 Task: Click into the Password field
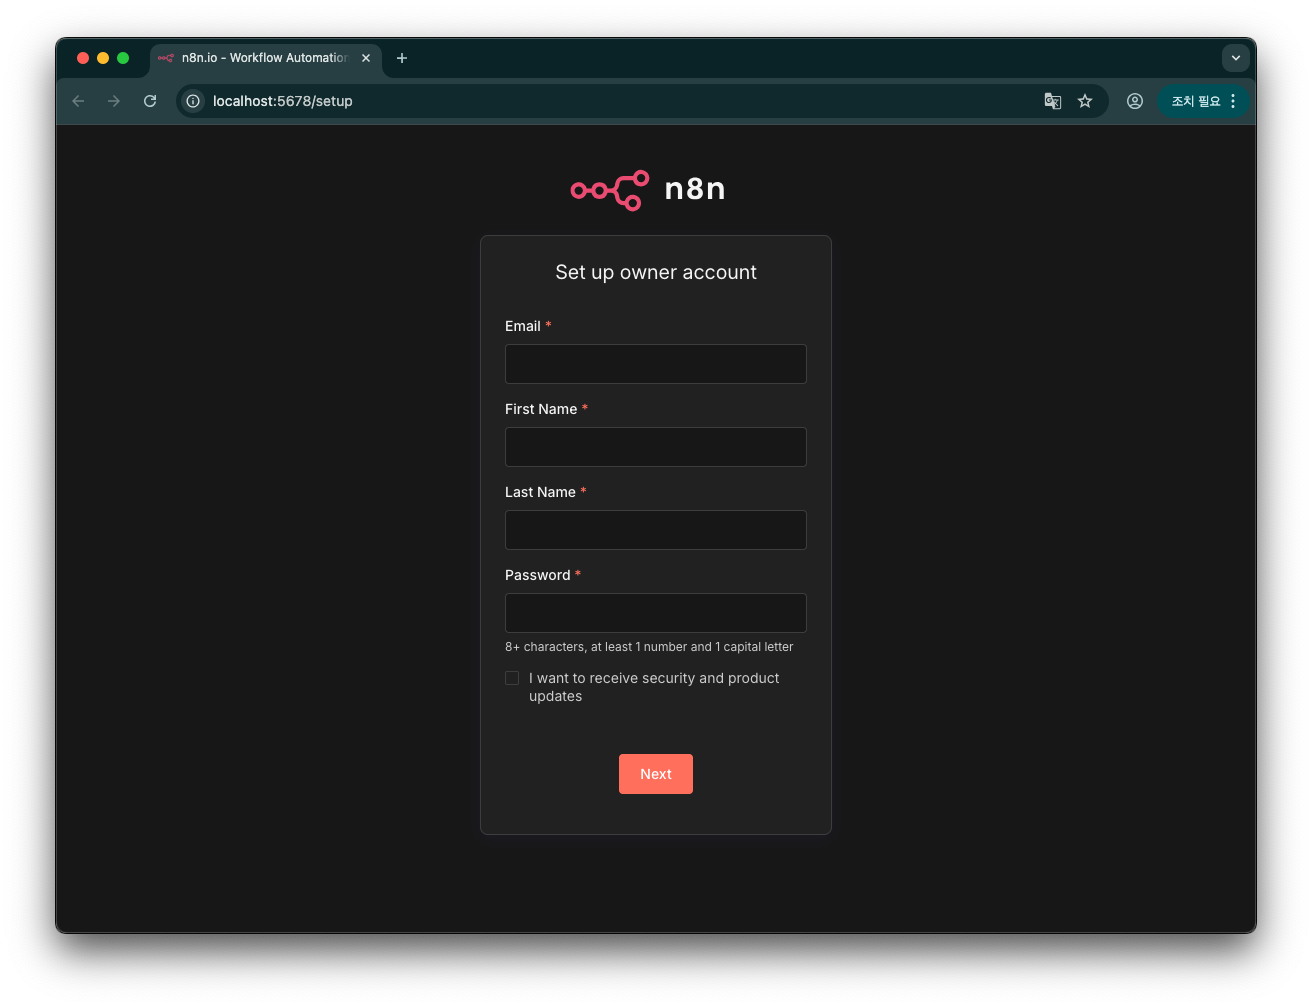(656, 613)
